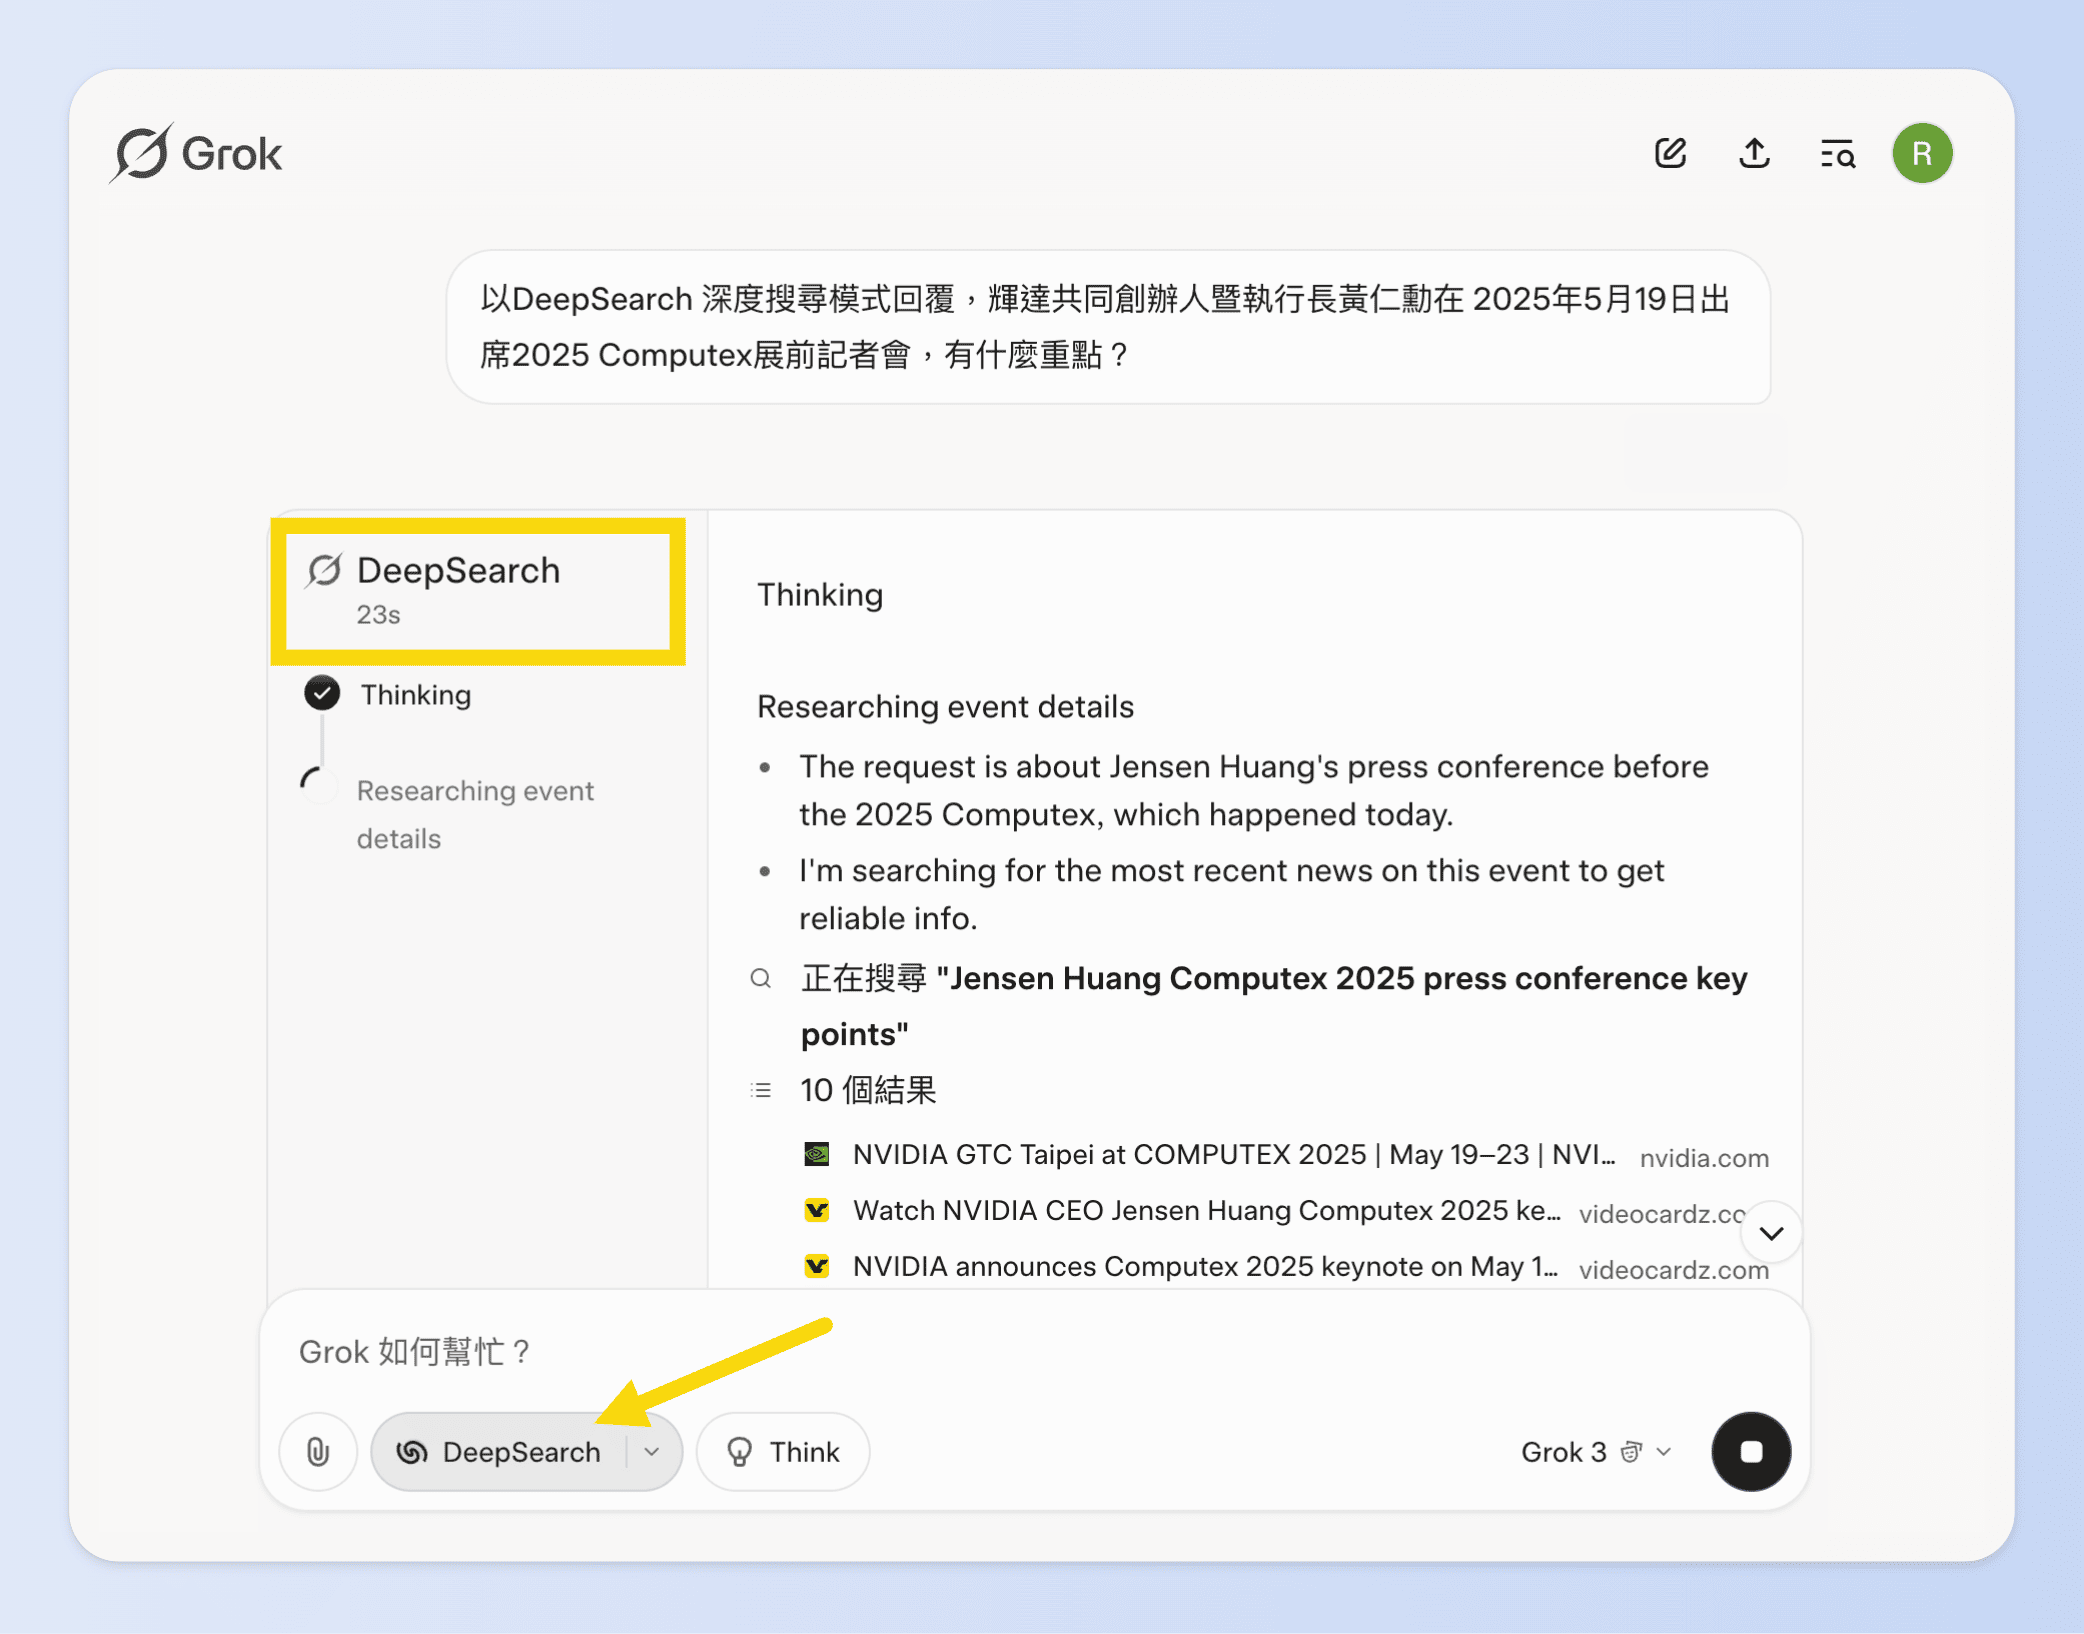Enable Think mode
2084x1634 pixels.
click(x=782, y=1451)
